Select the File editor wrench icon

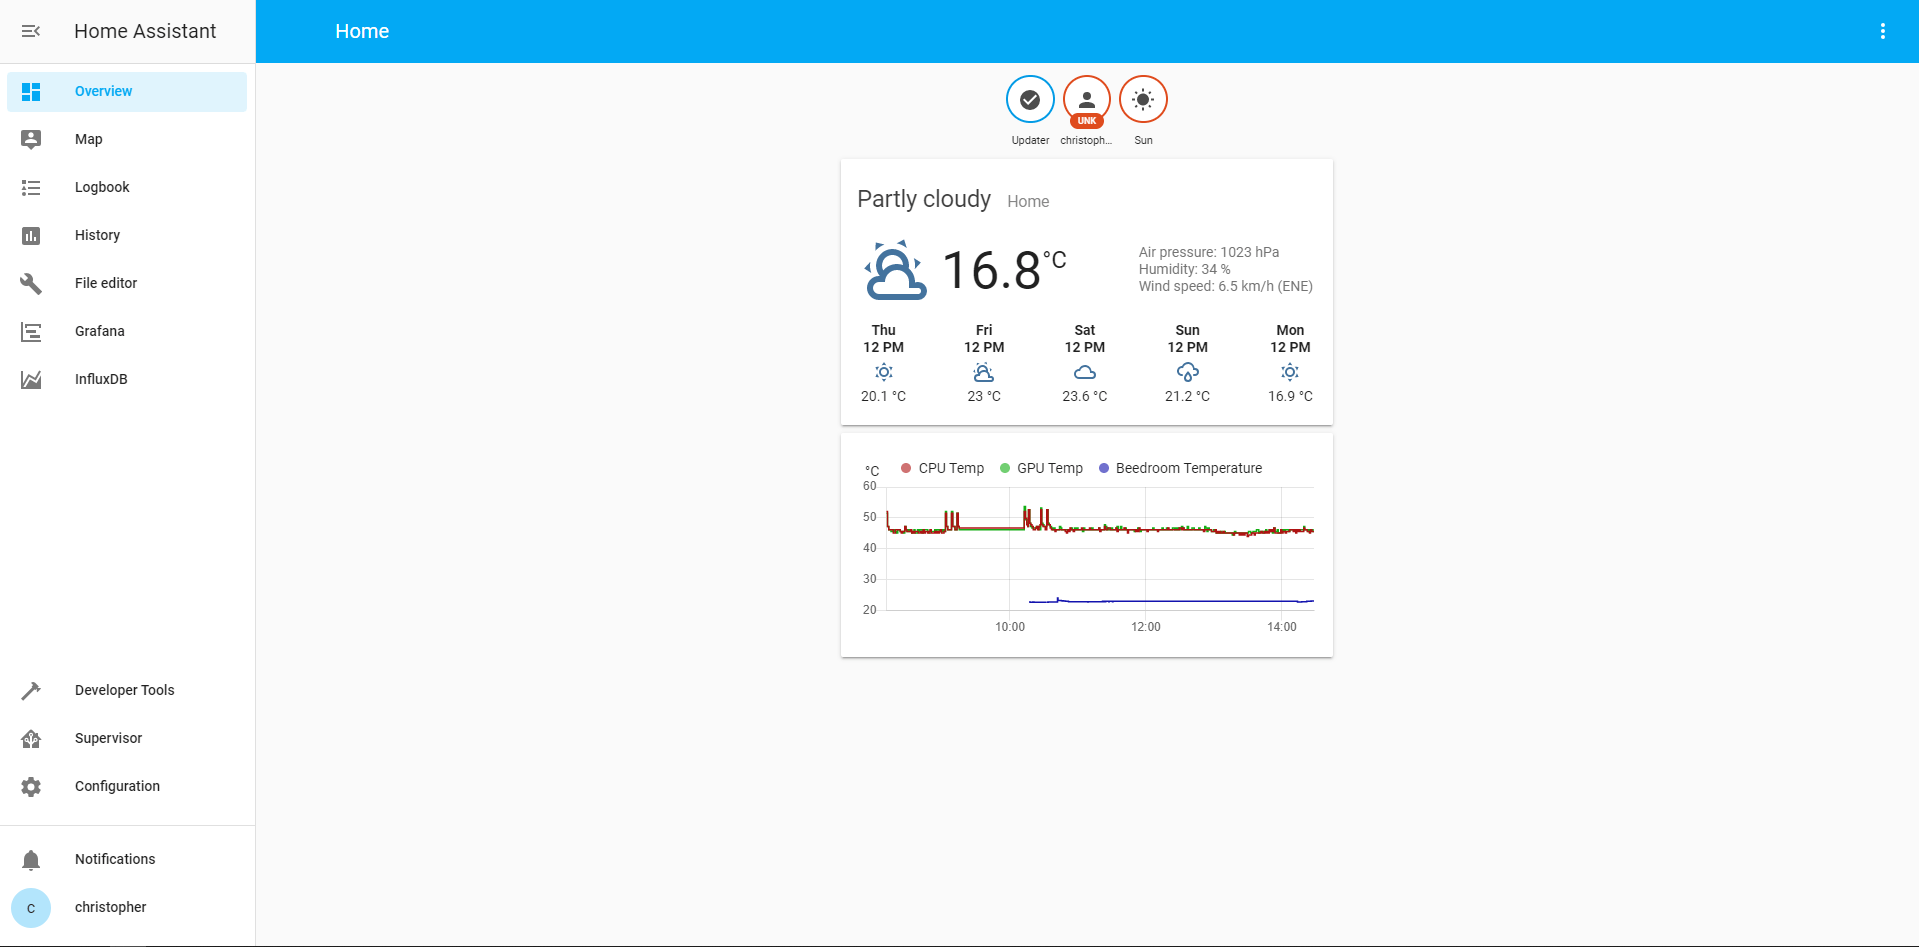(31, 283)
